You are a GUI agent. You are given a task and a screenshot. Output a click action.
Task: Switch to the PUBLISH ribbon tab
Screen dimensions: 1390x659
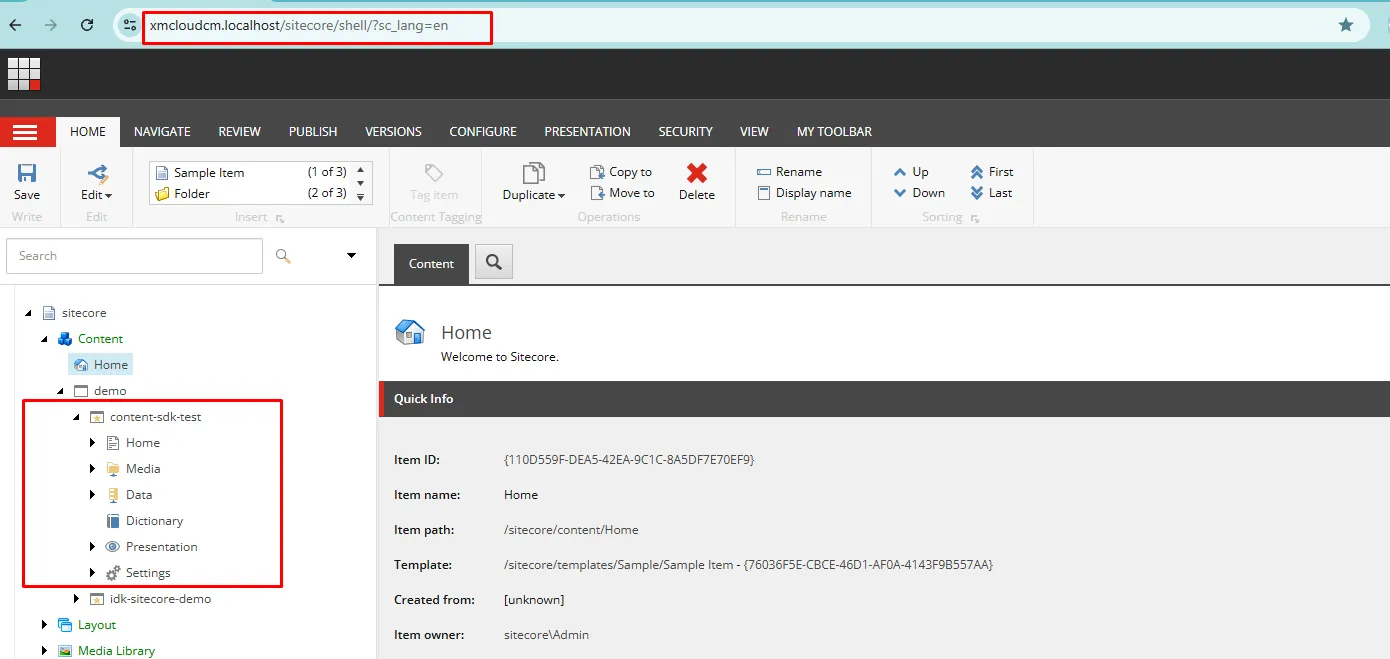(313, 132)
